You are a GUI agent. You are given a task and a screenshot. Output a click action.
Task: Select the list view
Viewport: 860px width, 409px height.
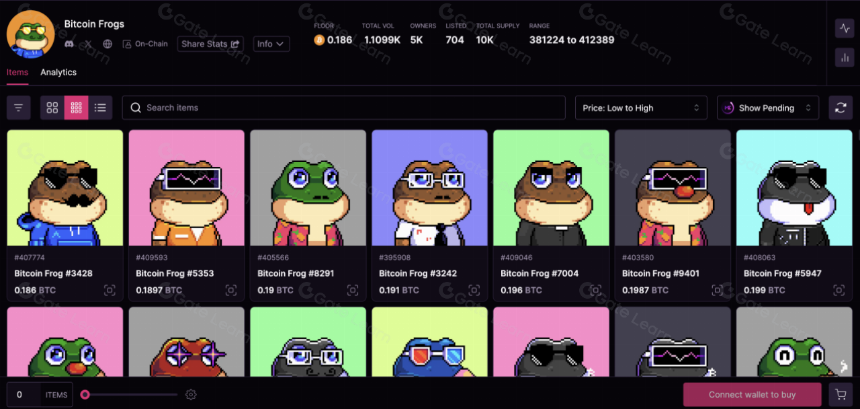pos(100,107)
